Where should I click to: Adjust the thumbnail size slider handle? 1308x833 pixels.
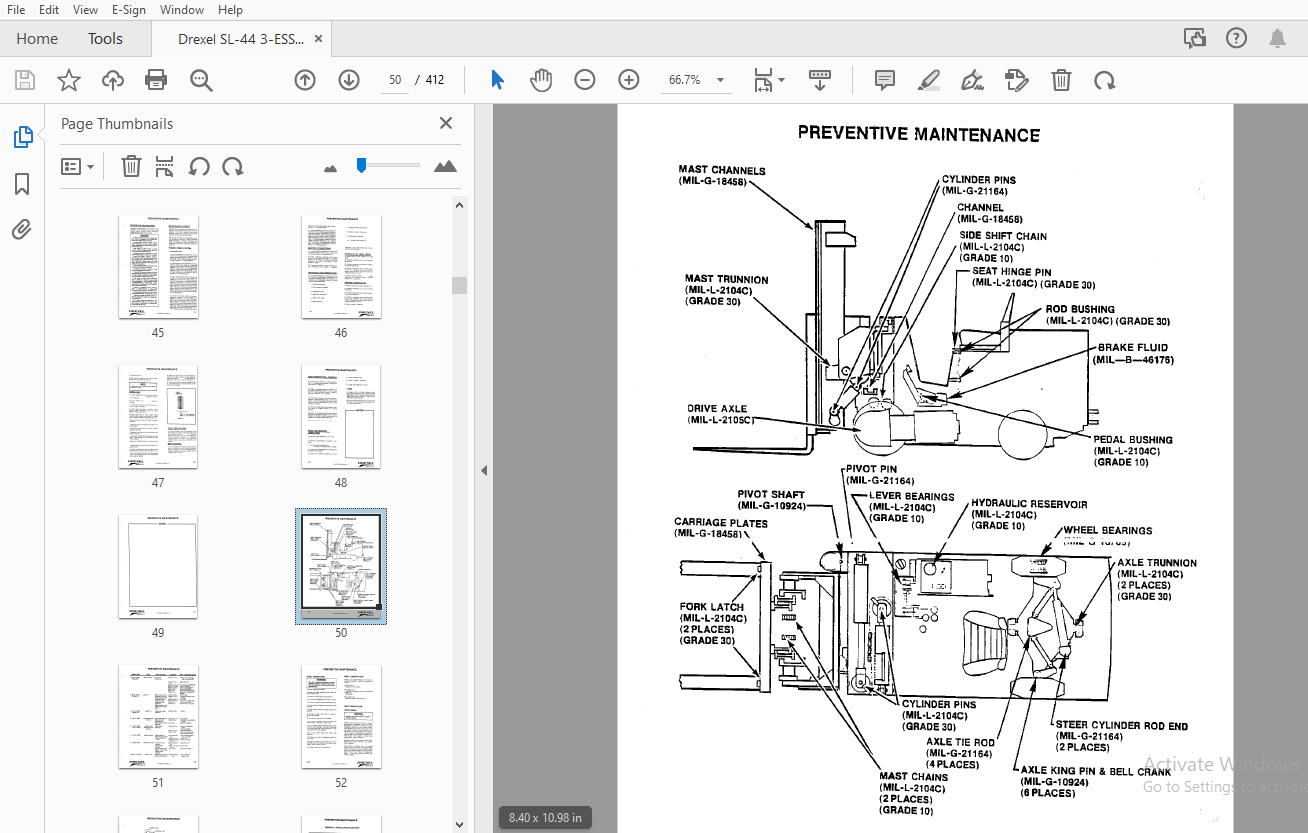[361, 166]
